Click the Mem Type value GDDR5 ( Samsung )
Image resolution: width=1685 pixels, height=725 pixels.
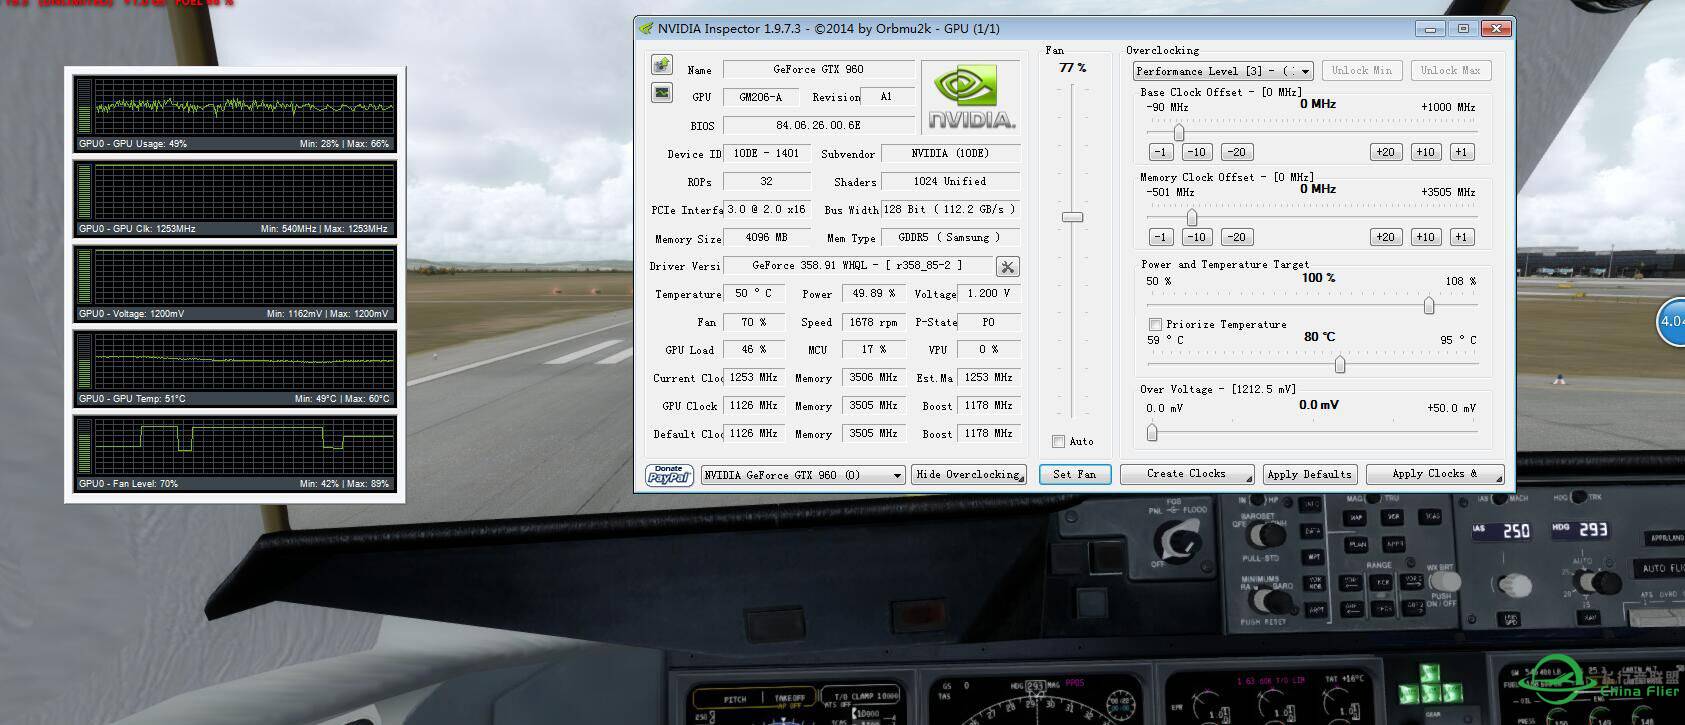[x=949, y=237]
